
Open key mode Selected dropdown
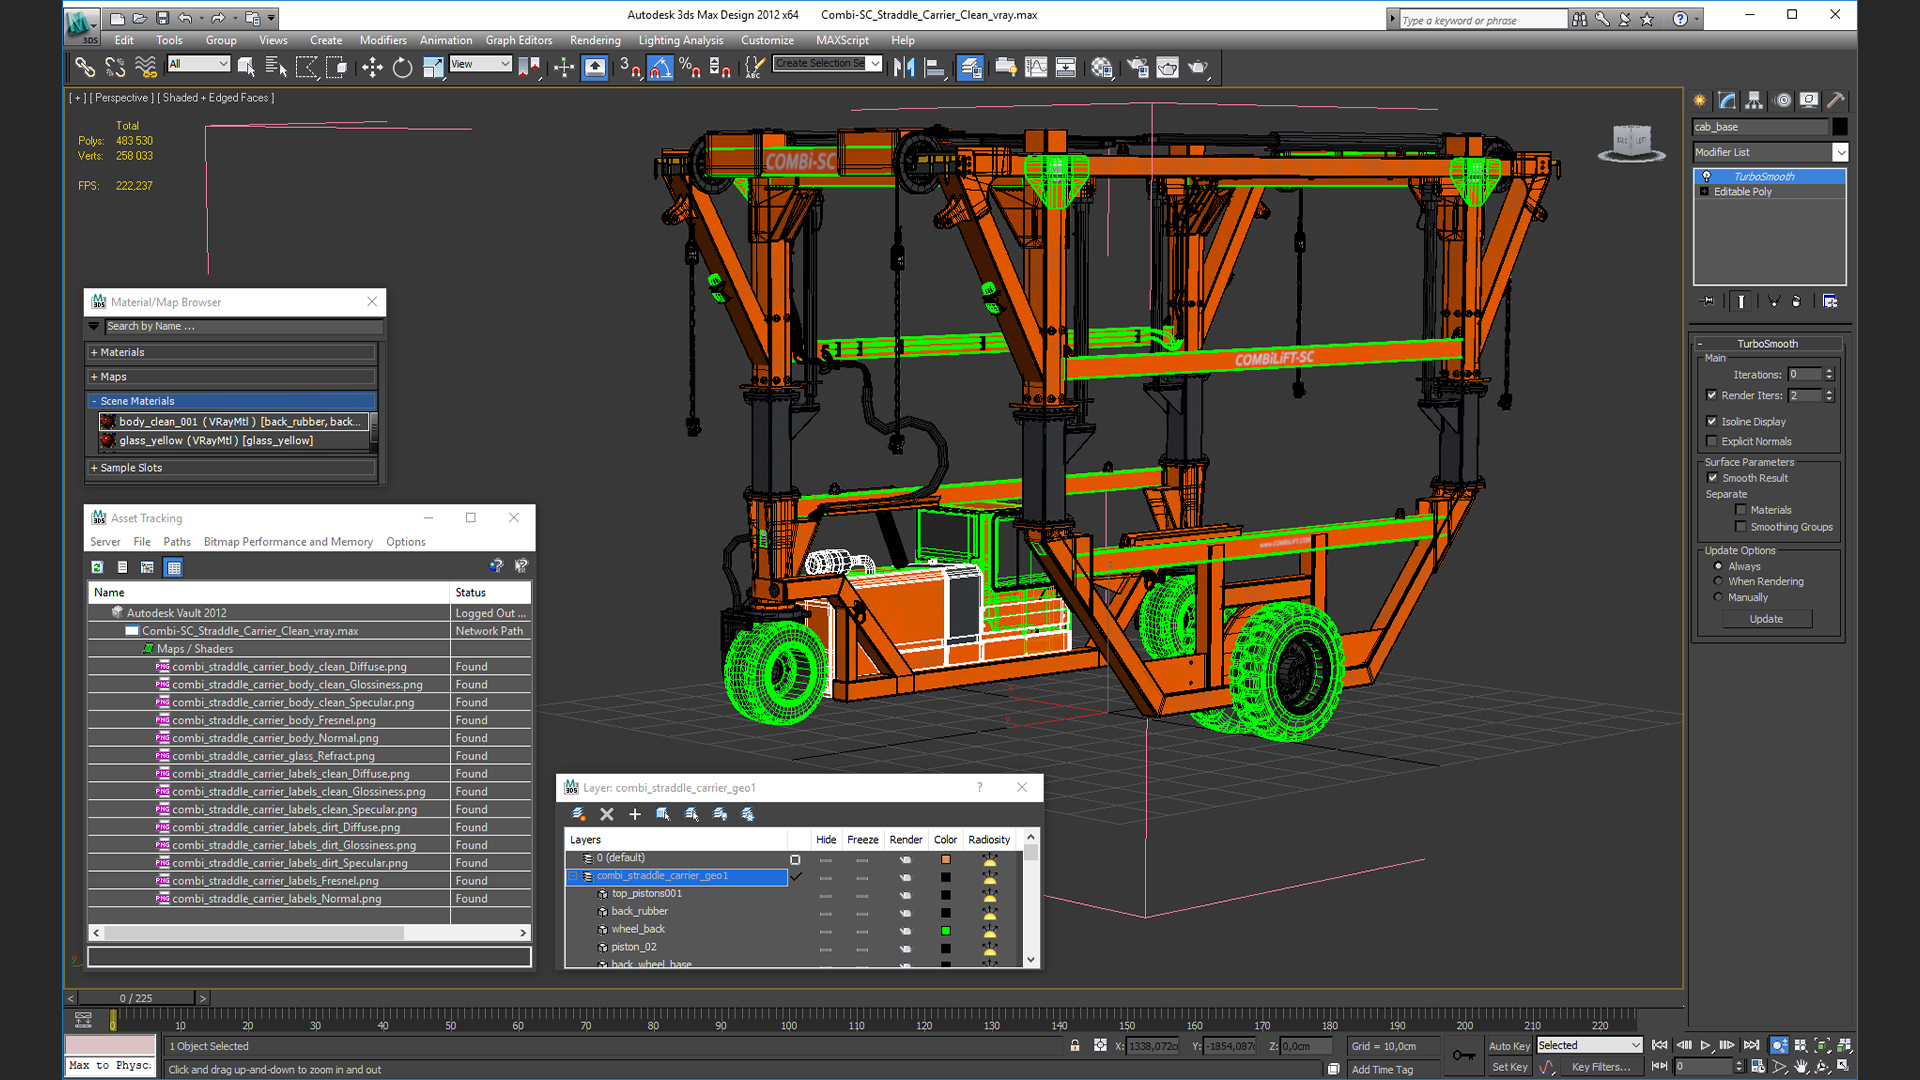click(x=1589, y=1045)
